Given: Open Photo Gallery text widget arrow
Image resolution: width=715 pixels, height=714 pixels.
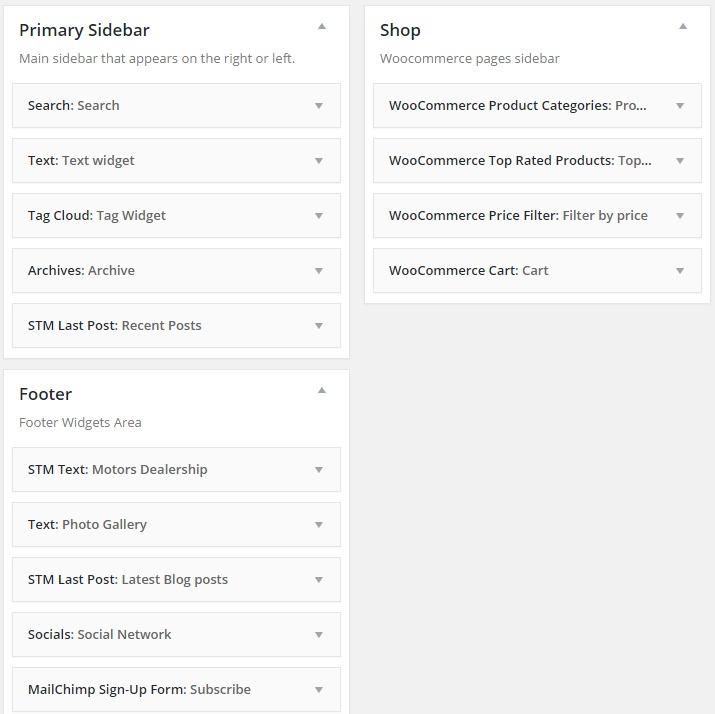Looking at the screenshot, I should [x=319, y=525].
